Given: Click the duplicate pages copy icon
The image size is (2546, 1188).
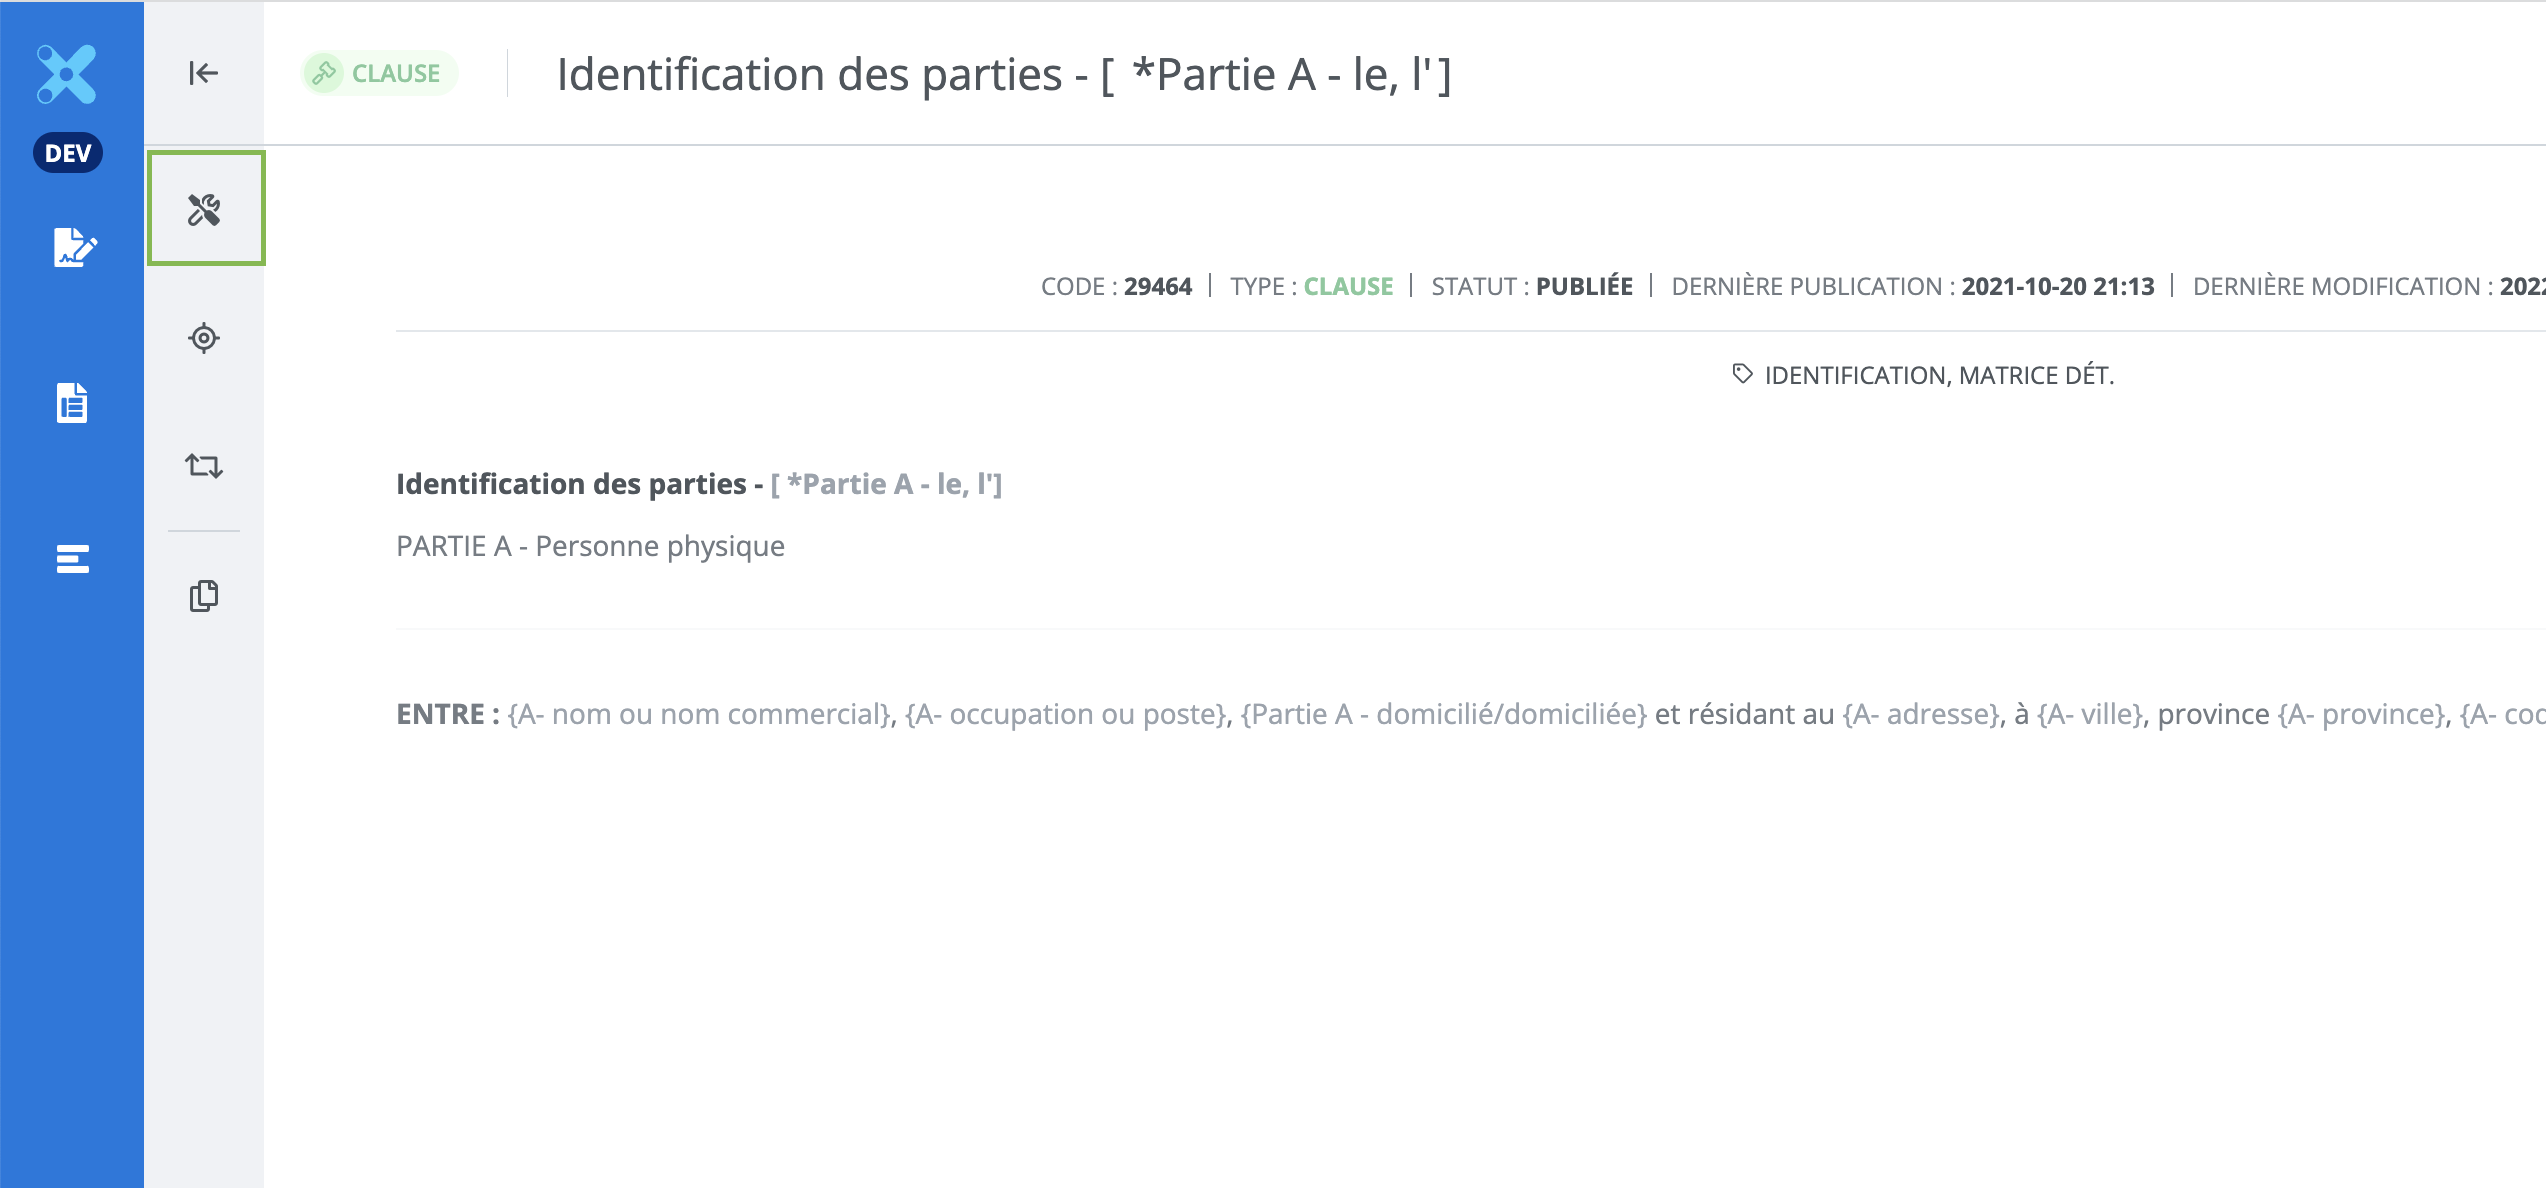Looking at the screenshot, I should point(204,596).
